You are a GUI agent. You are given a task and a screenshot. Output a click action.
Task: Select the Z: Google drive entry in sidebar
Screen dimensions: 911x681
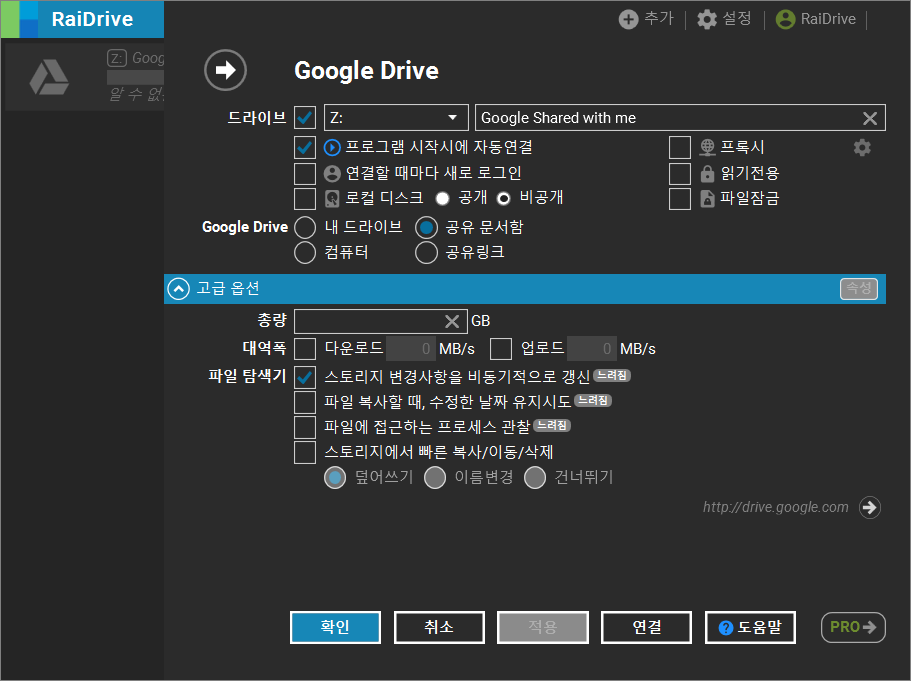85,77
